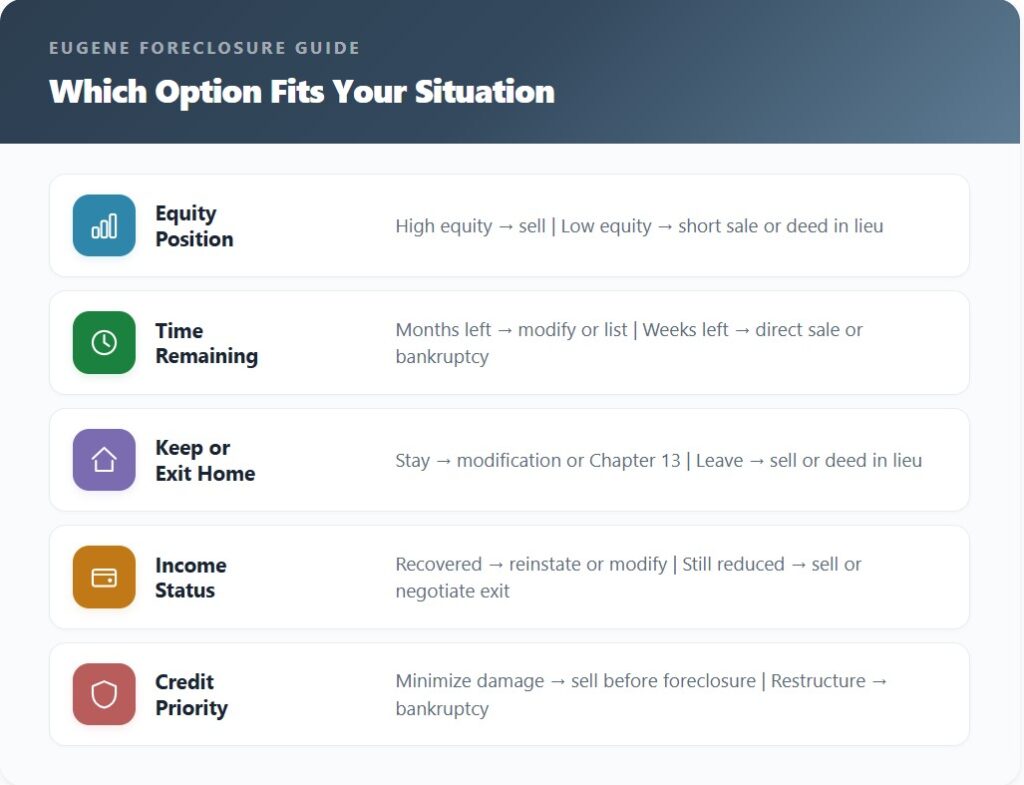The height and width of the screenshot is (785, 1024).
Task: Click the purple house icon
Action: 104,459
